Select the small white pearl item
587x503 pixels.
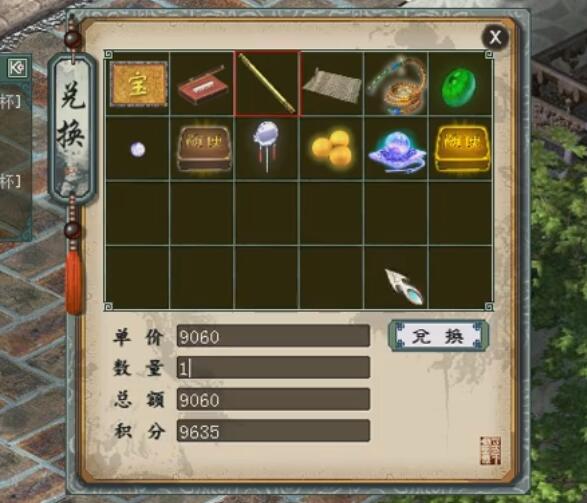138,150
